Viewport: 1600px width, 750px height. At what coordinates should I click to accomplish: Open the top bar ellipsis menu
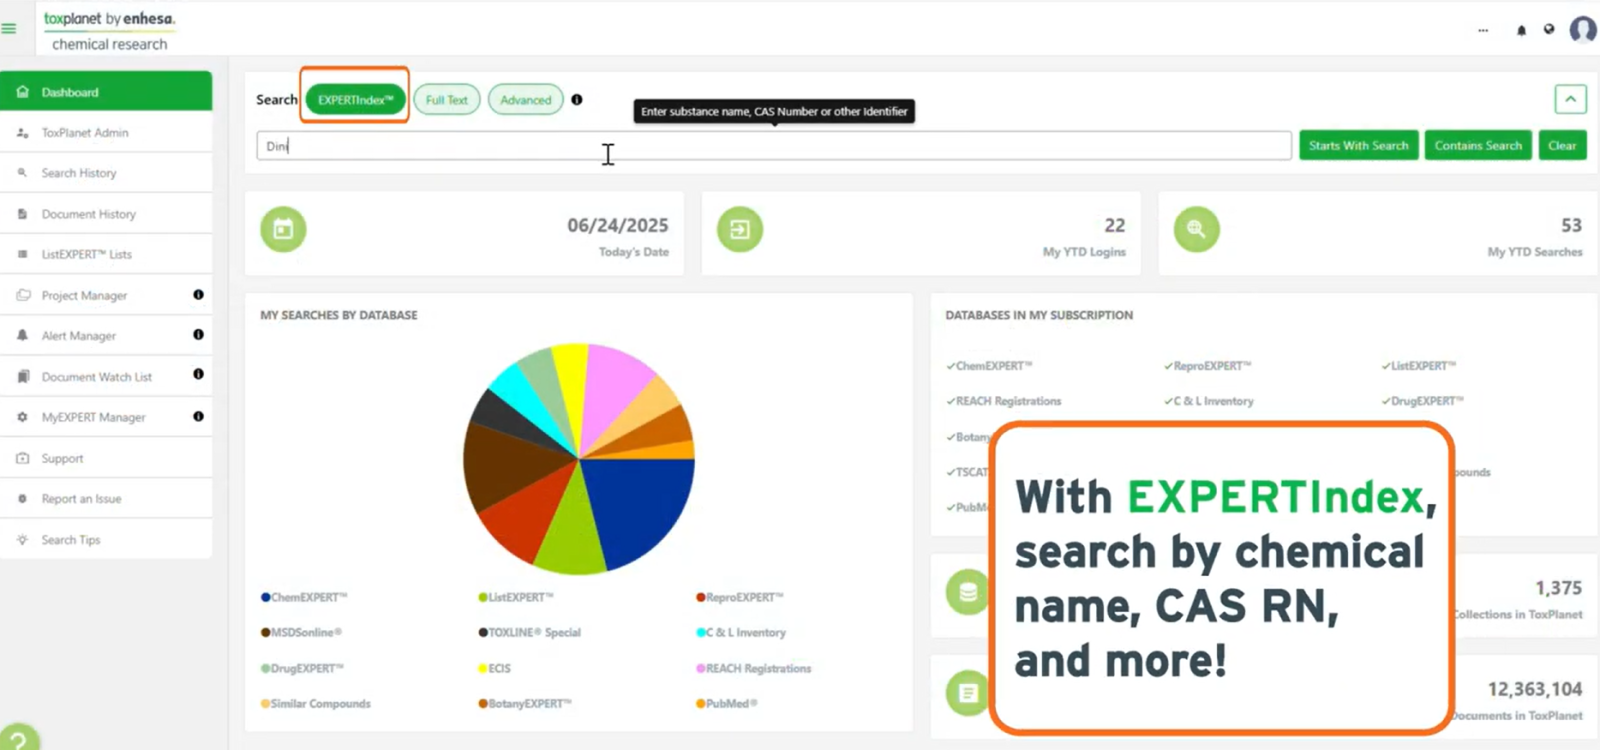pyautogui.click(x=1483, y=30)
